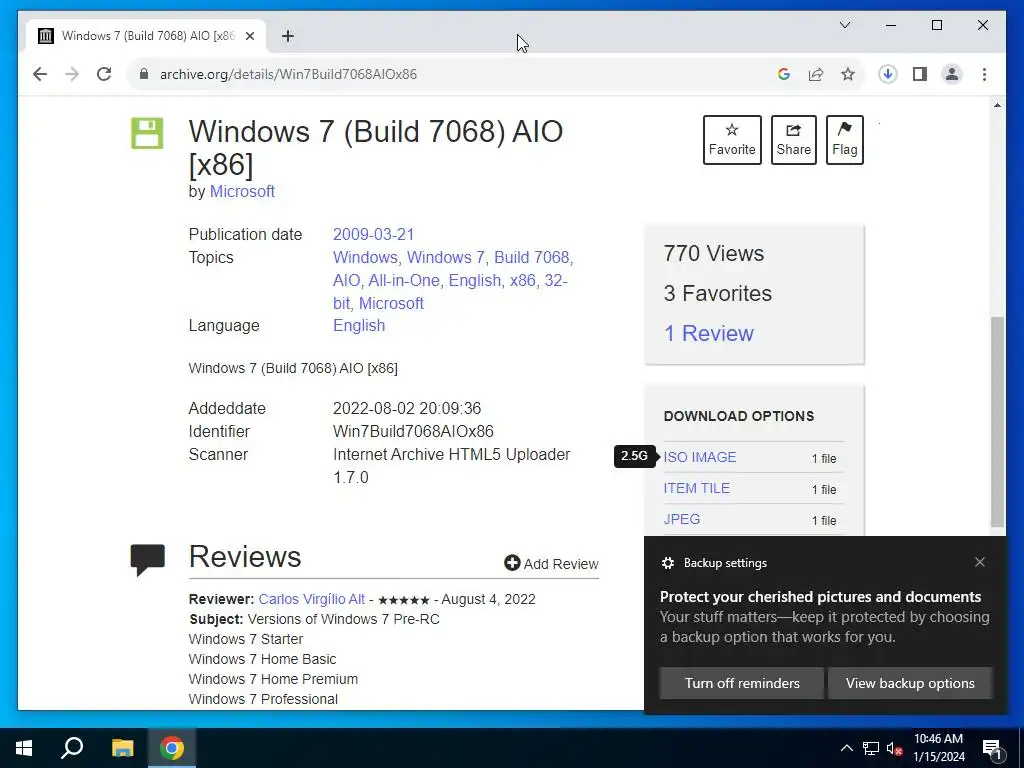The height and width of the screenshot is (768, 1024).
Task: Click the 770 Views text
Action: click(713, 253)
